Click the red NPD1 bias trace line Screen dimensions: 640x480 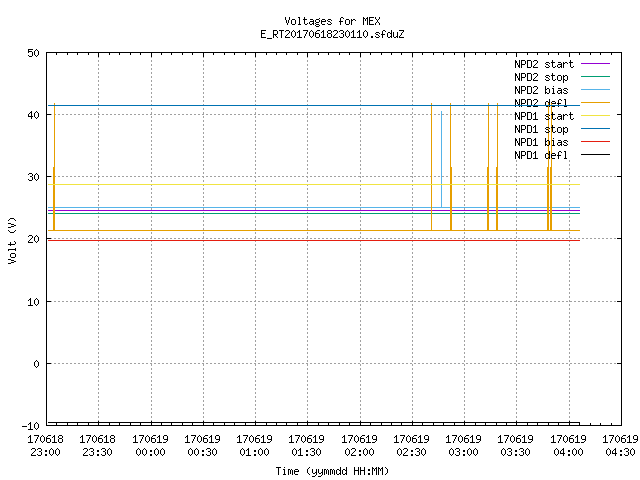click(x=314, y=240)
